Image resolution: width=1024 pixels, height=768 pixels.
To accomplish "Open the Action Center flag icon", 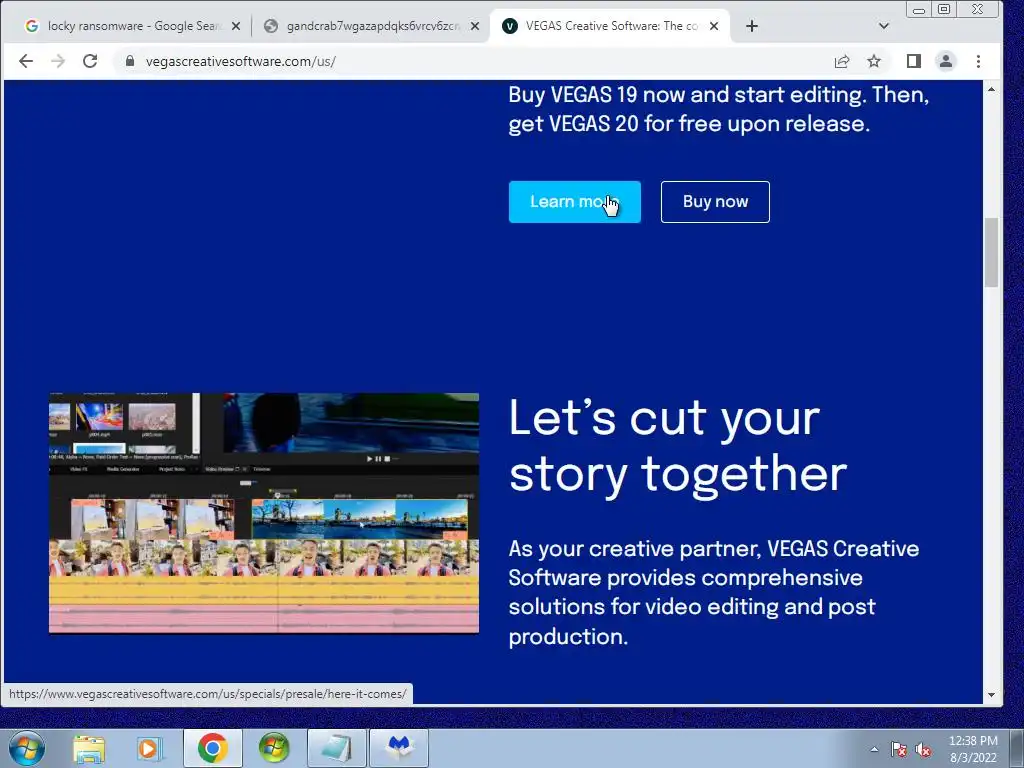I will pos(899,749).
